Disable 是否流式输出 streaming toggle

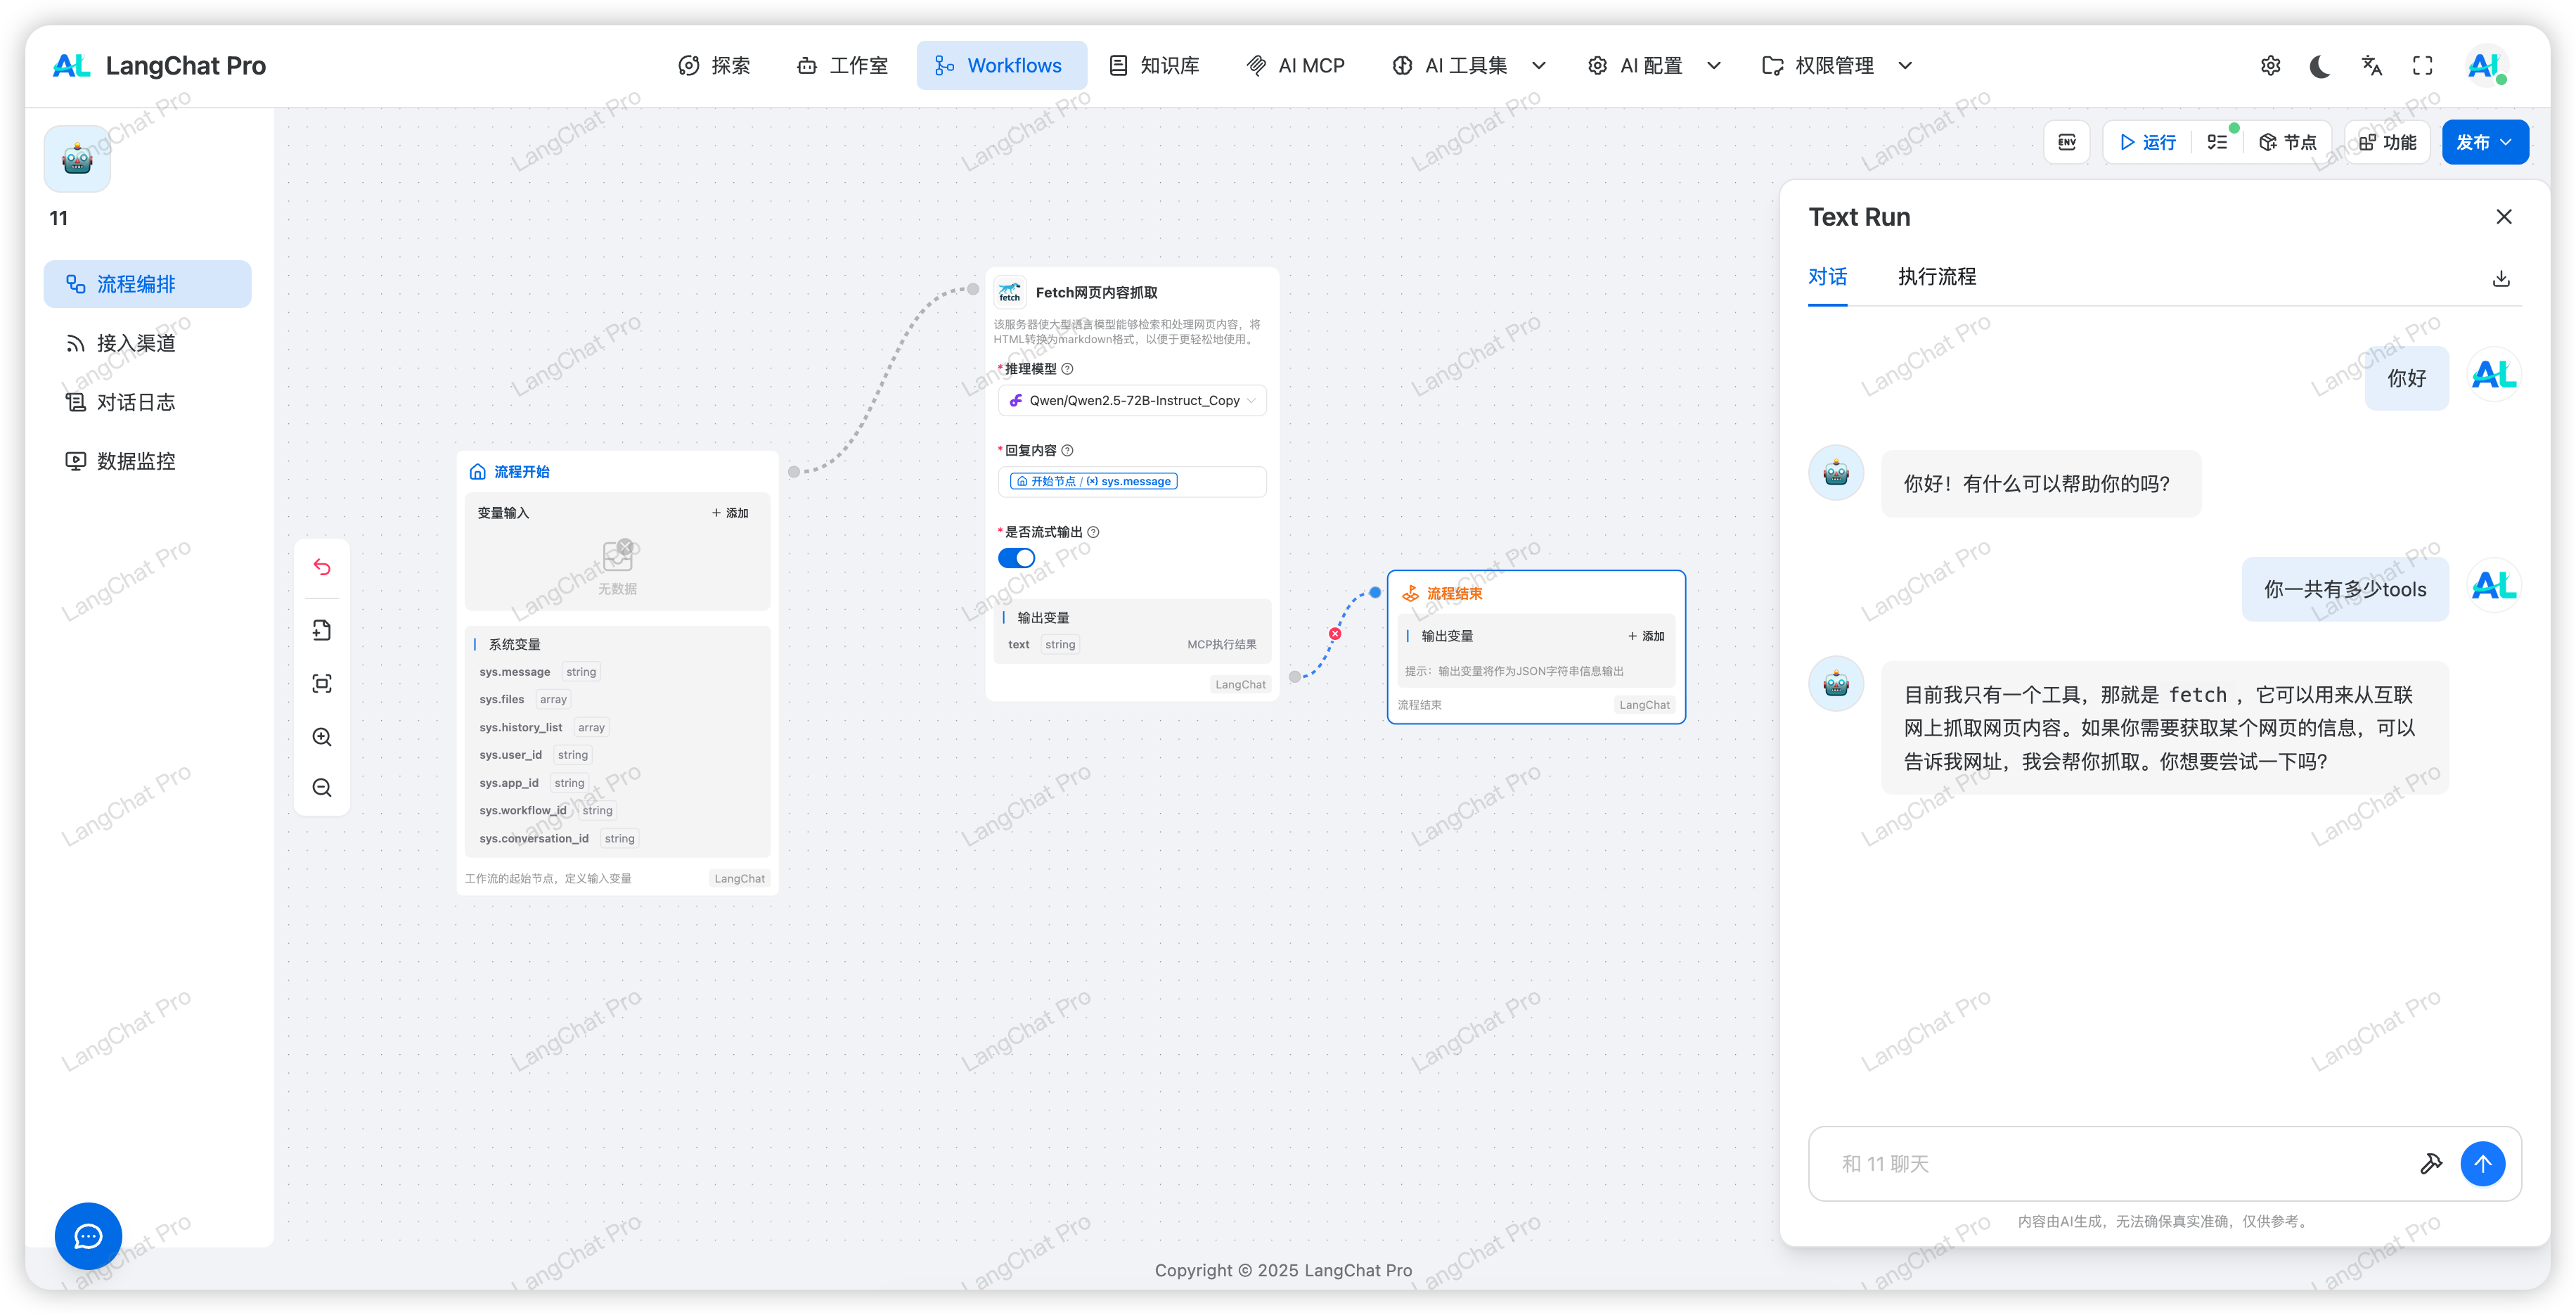click(1016, 557)
